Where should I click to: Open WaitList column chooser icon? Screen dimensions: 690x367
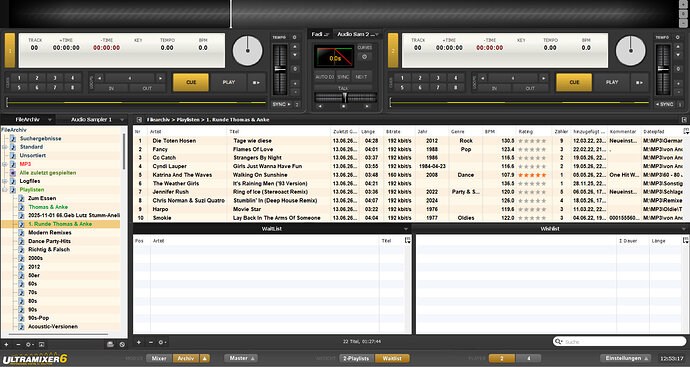[x=408, y=240]
